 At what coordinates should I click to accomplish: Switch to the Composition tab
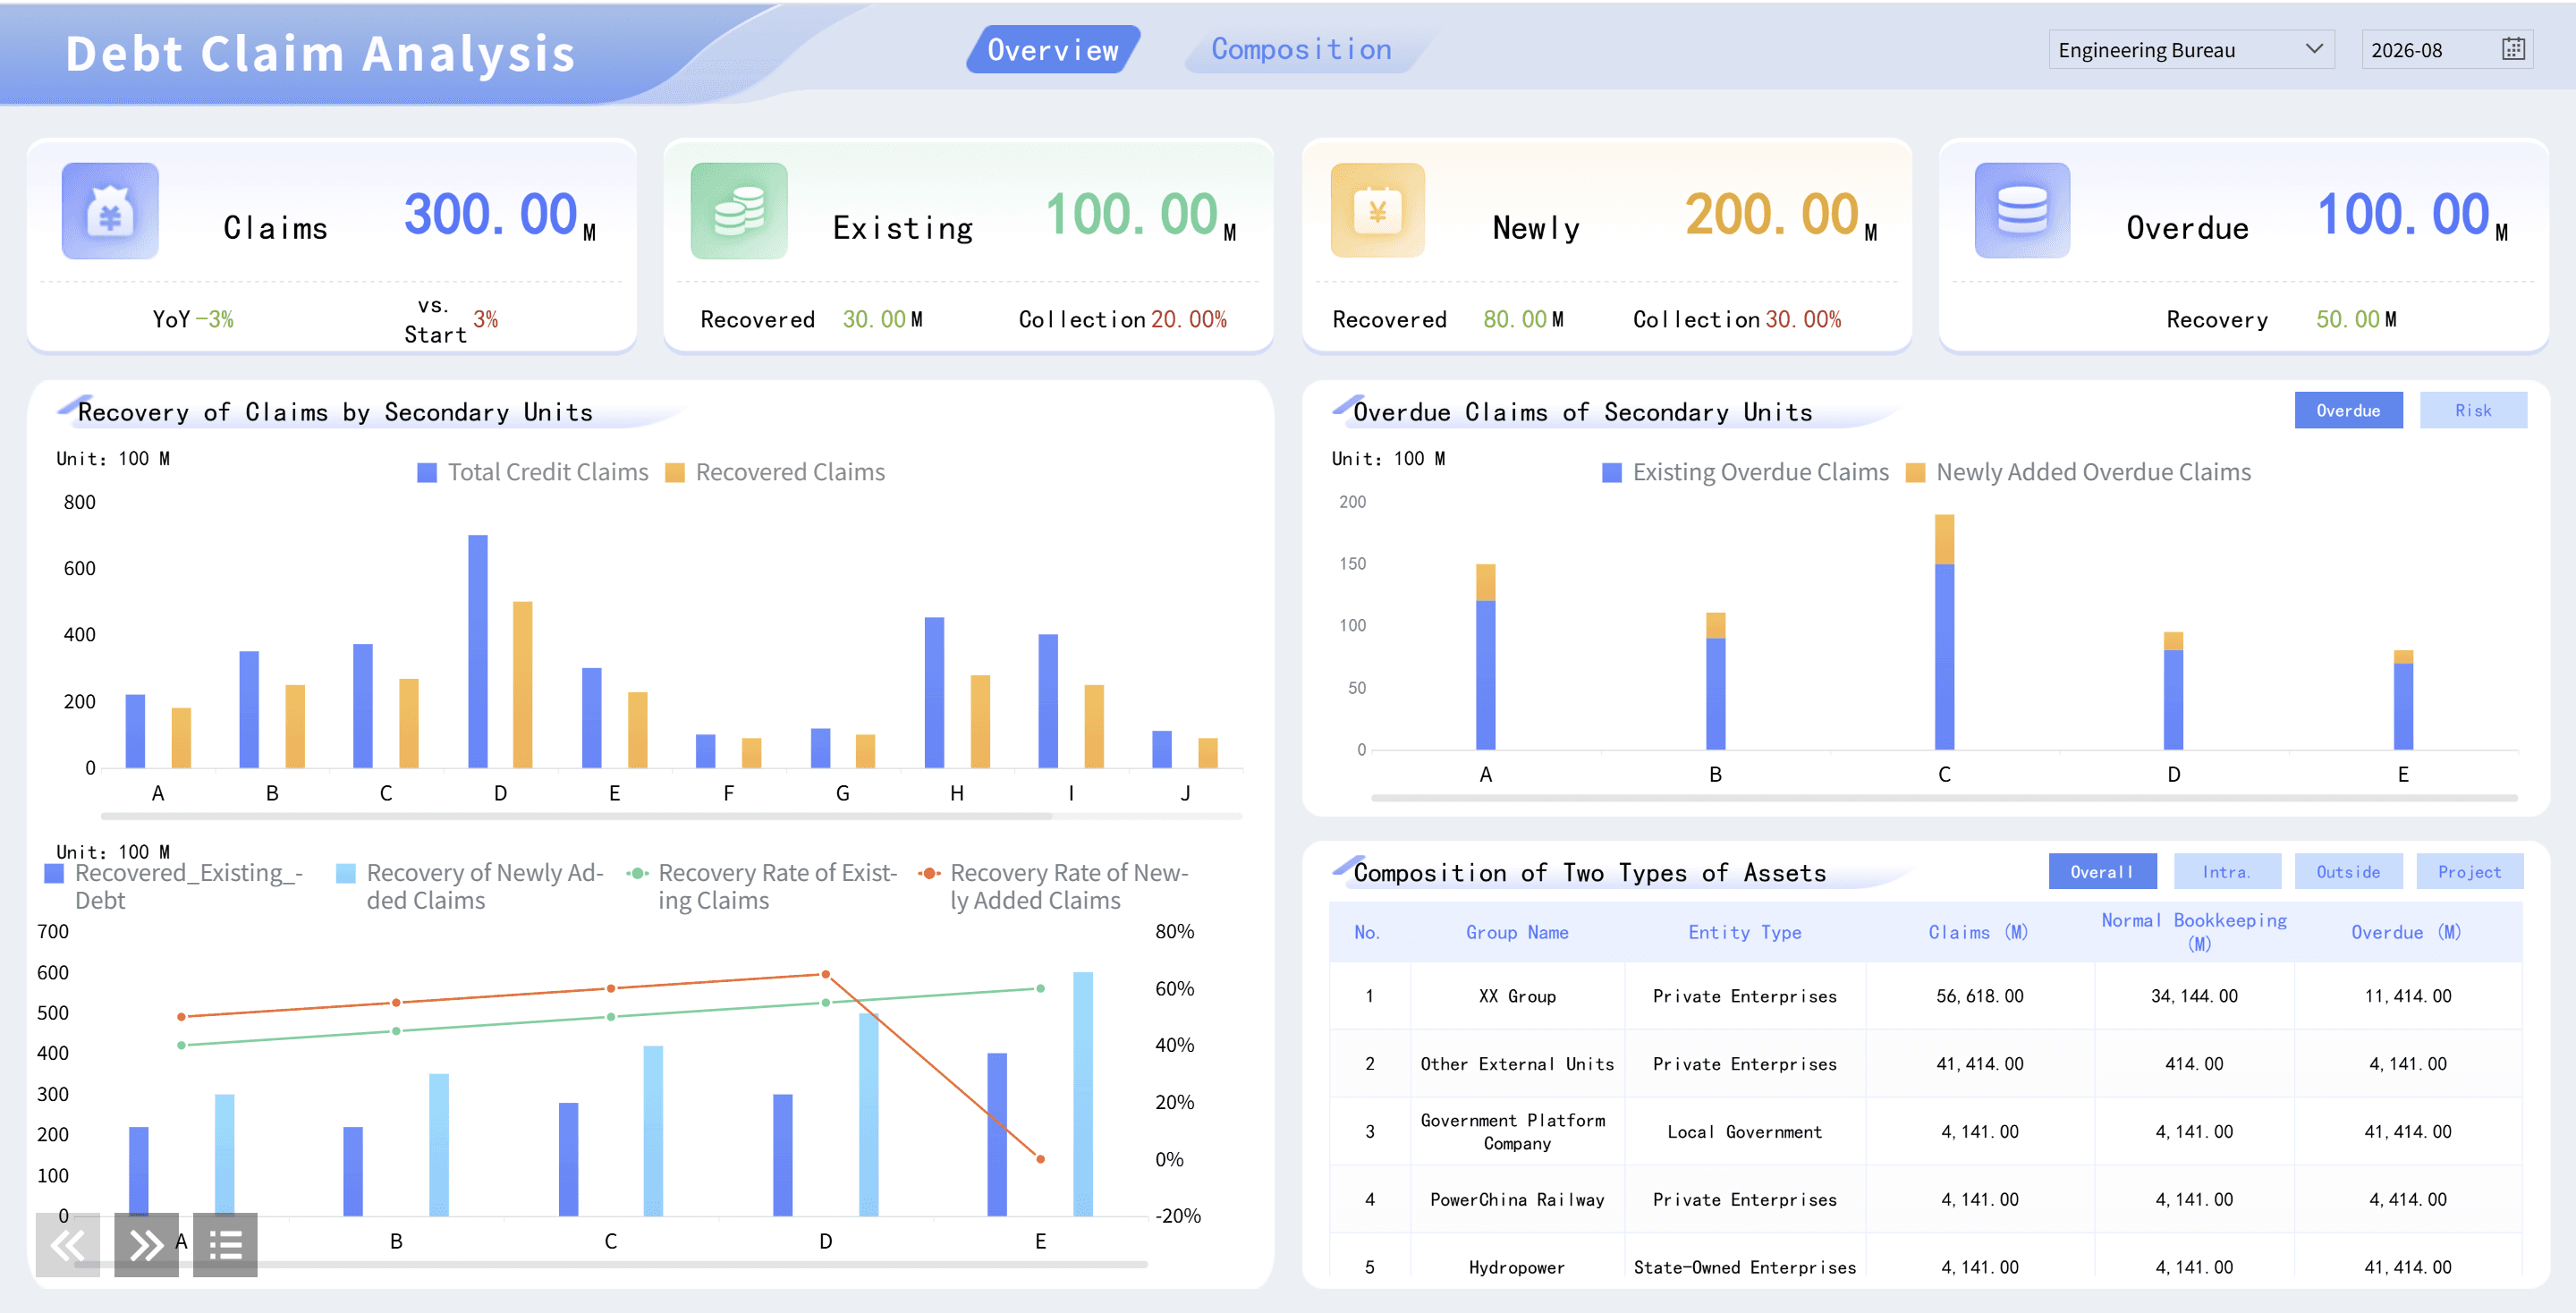click(x=1301, y=49)
